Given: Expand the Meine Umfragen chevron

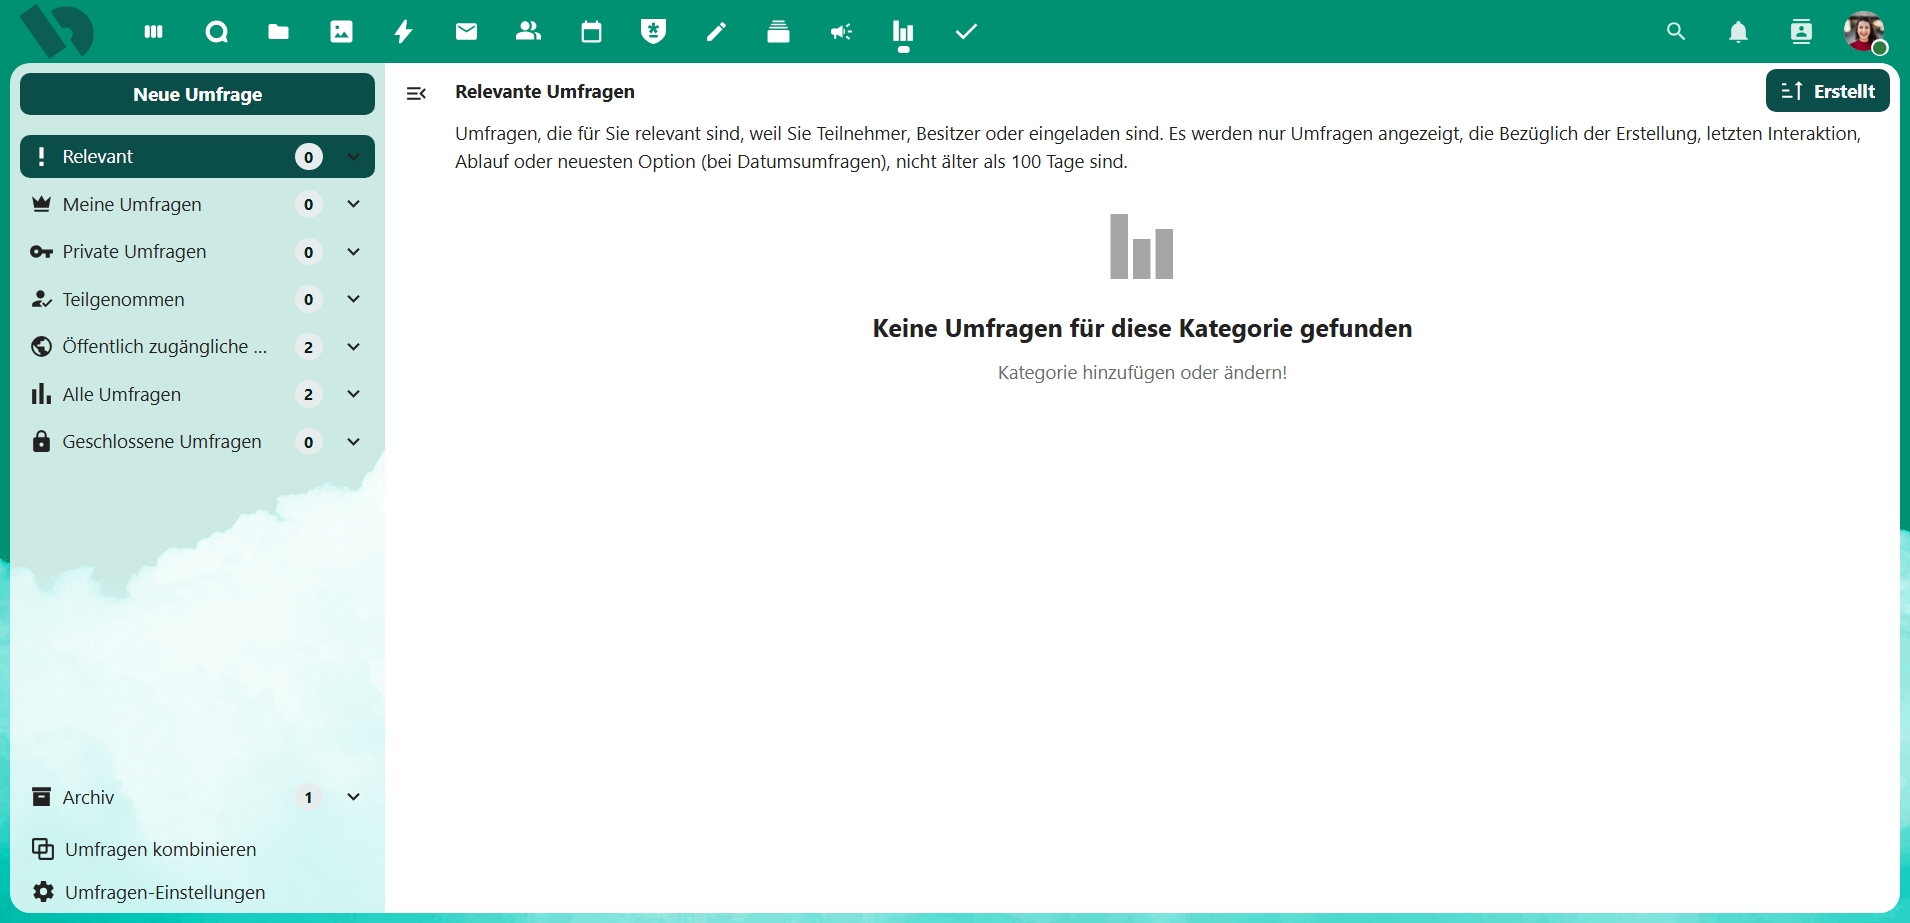Looking at the screenshot, I should point(353,204).
